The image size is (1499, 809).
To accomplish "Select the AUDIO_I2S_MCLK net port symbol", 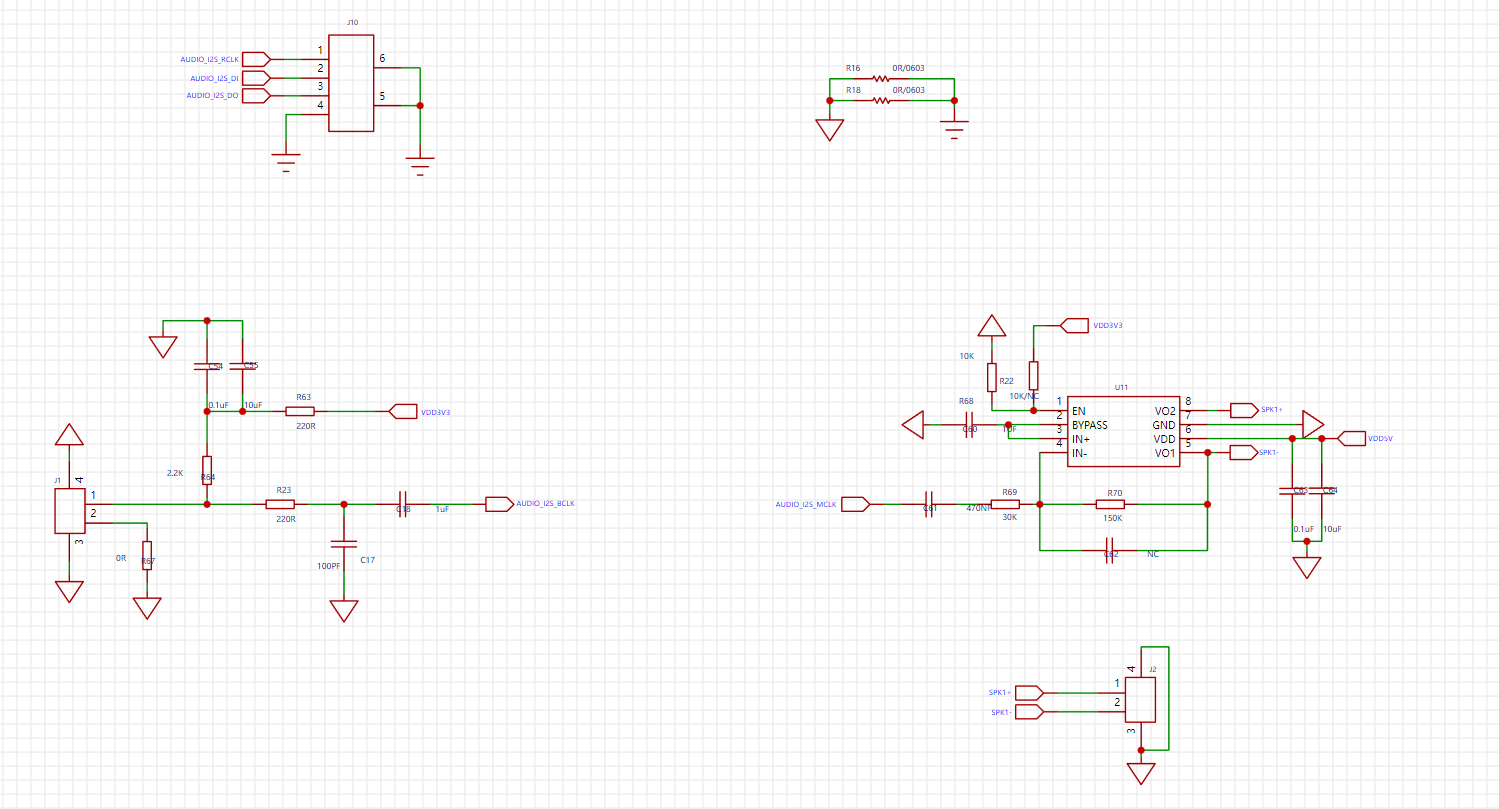I will 856,505.
